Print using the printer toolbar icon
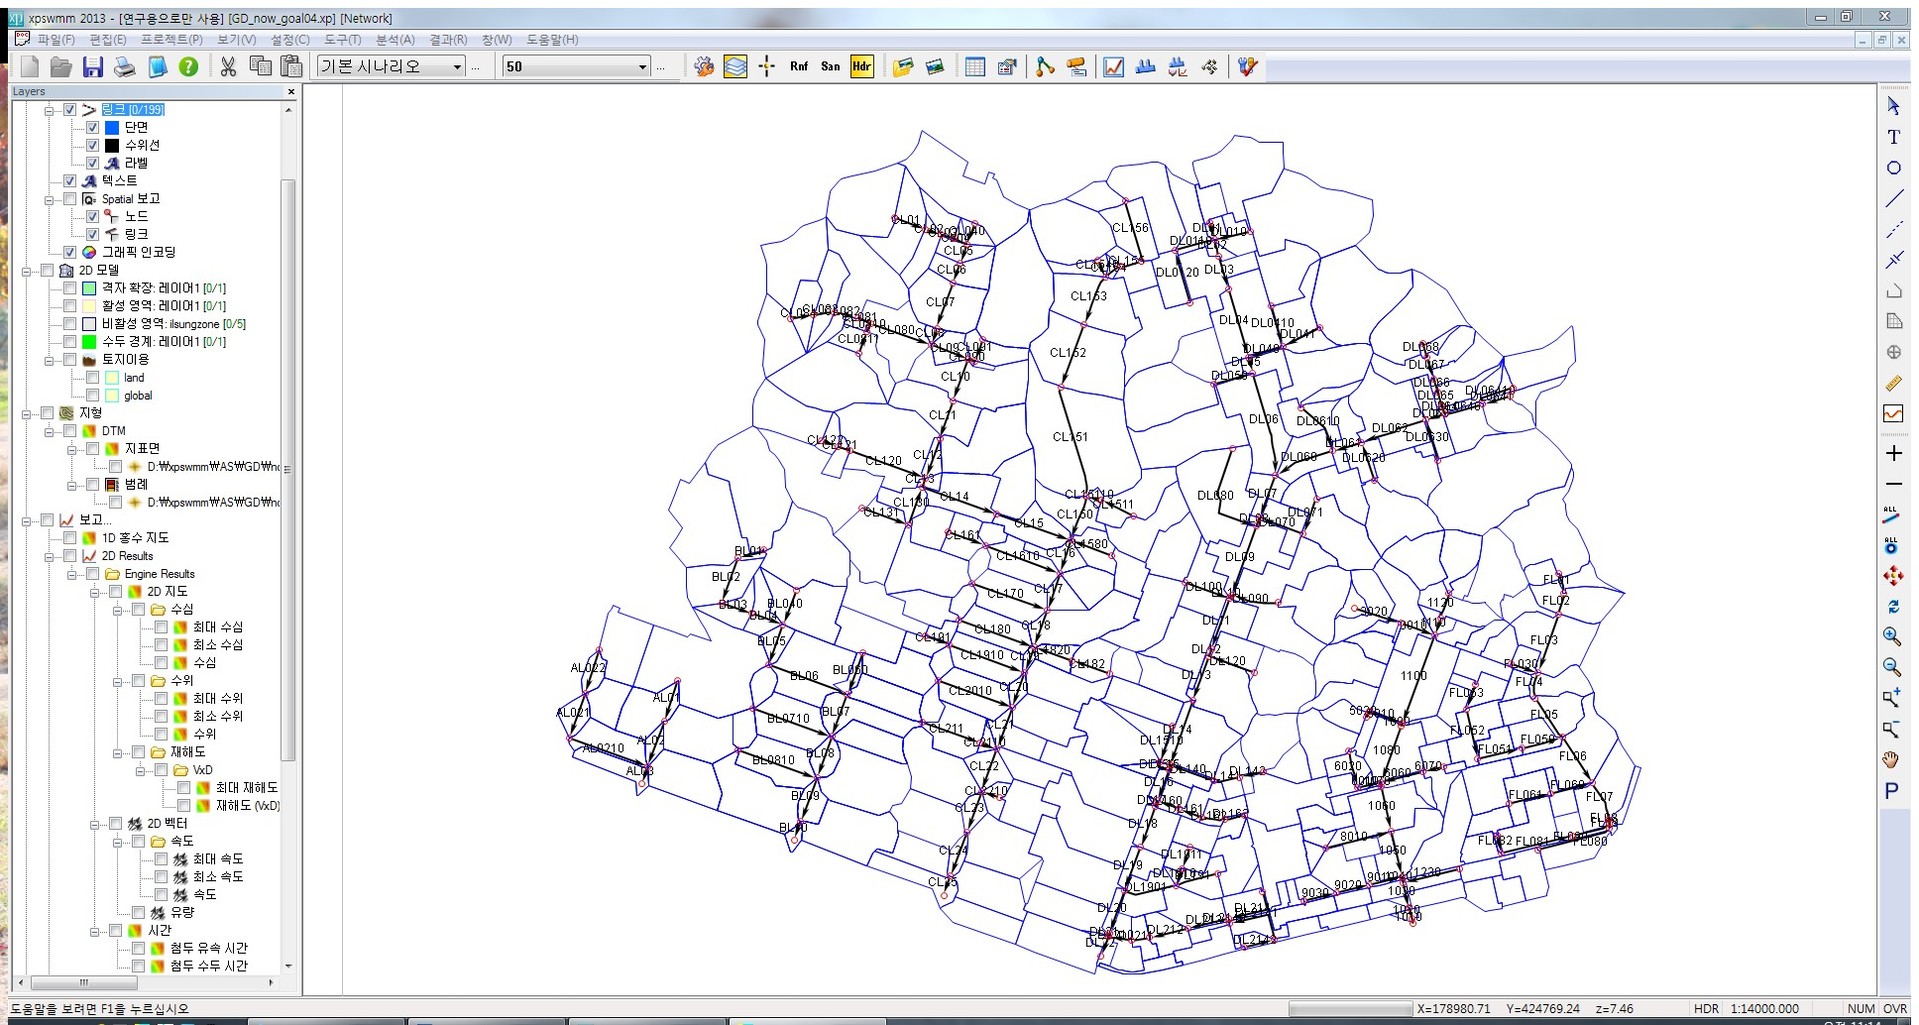 125,67
